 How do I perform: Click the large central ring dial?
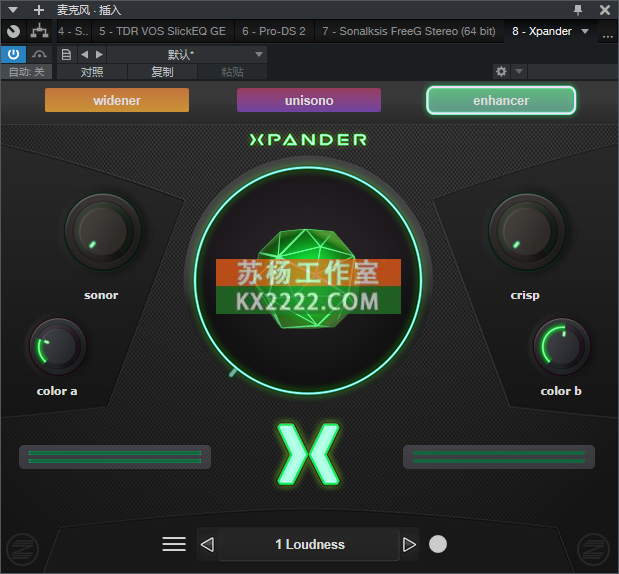[x=308, y=280]
